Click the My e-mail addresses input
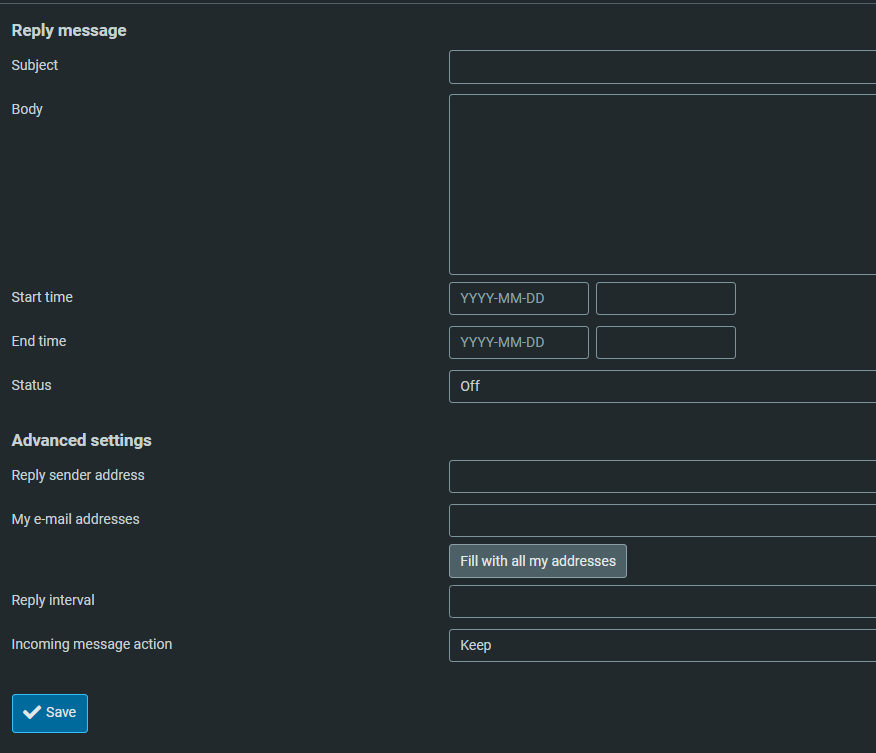The image size is (876, 753). coord(662,521)
